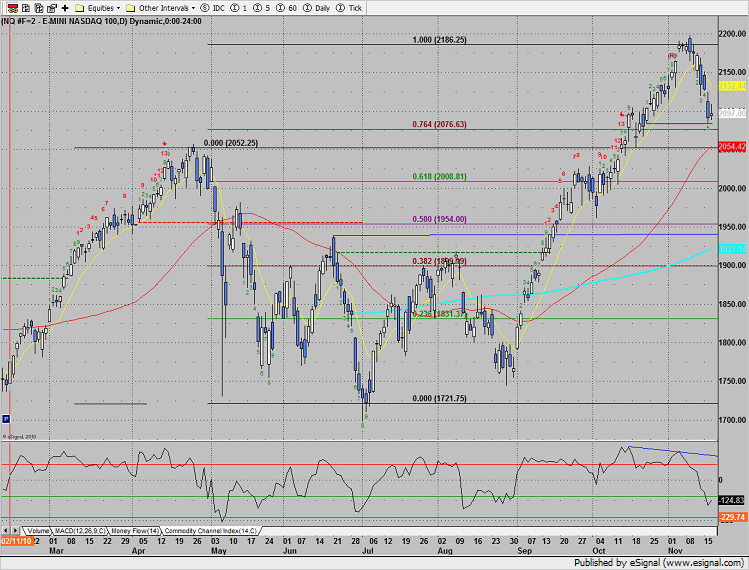Image resolution: width=749 pixels, height=570 pixels.
Task: Switch to the Daily interval
Action: point(317,8)
